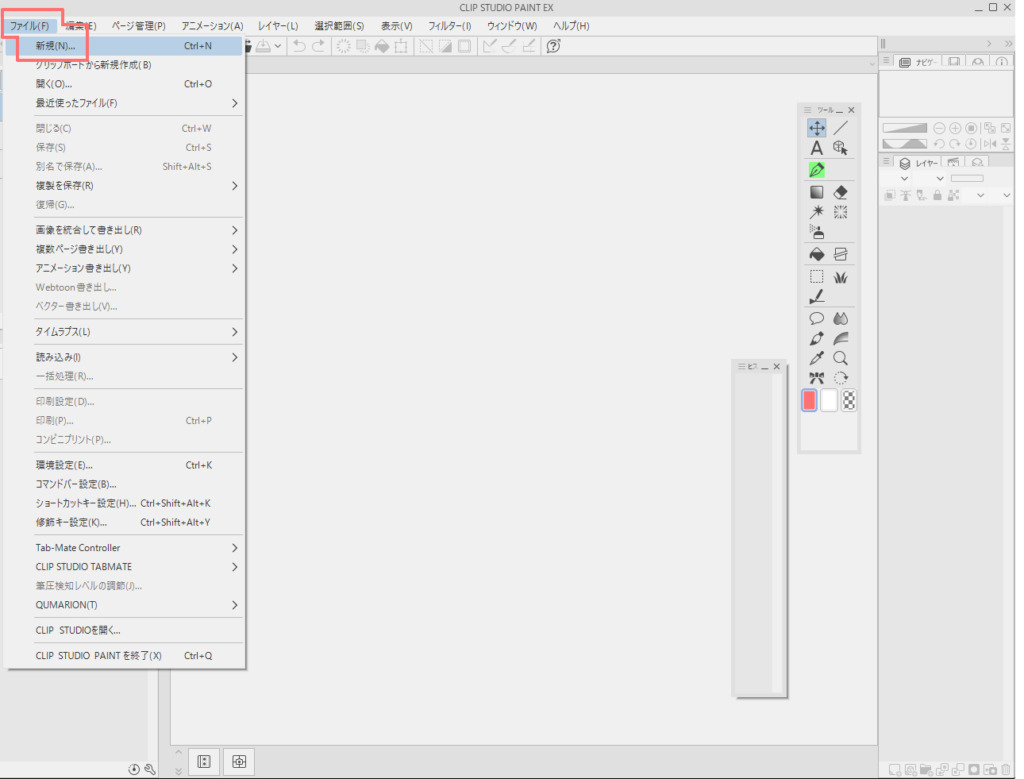Click the Undo arrow in command bar
This screenshot has width=1024, height=779.
click(299, 46)
